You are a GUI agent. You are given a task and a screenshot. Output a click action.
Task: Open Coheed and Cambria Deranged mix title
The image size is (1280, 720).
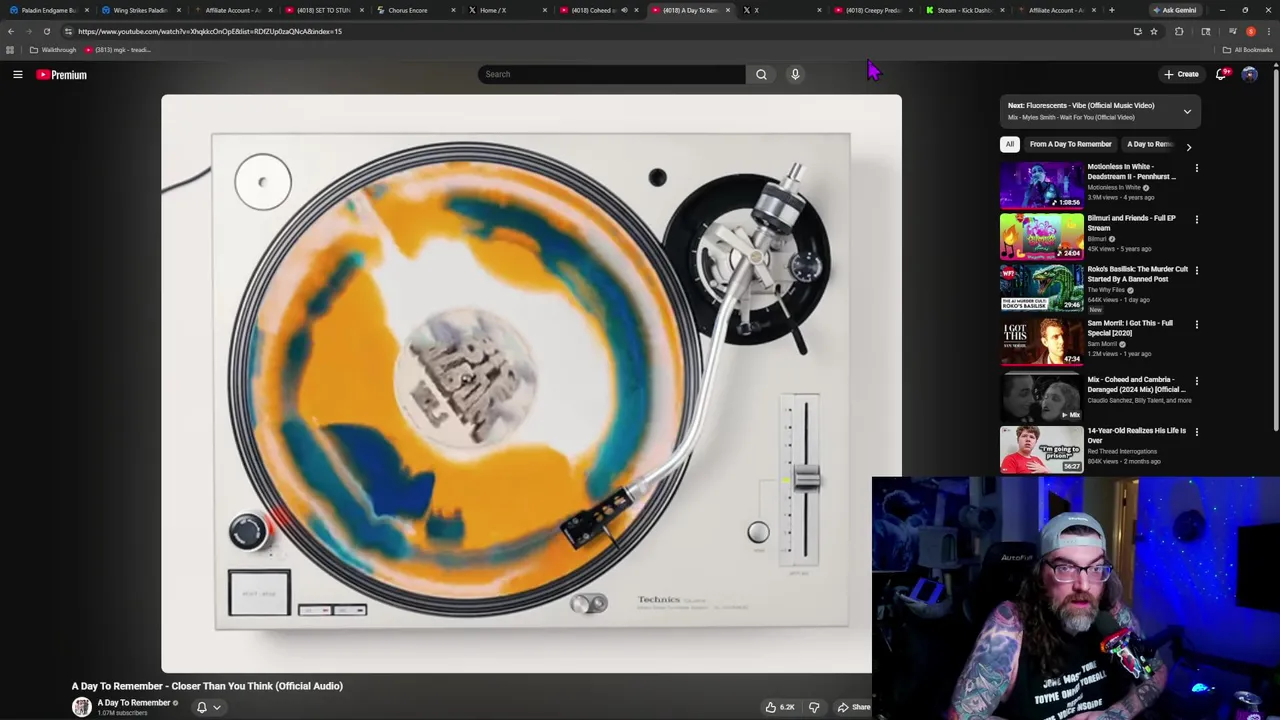(x=1137, y=385)
